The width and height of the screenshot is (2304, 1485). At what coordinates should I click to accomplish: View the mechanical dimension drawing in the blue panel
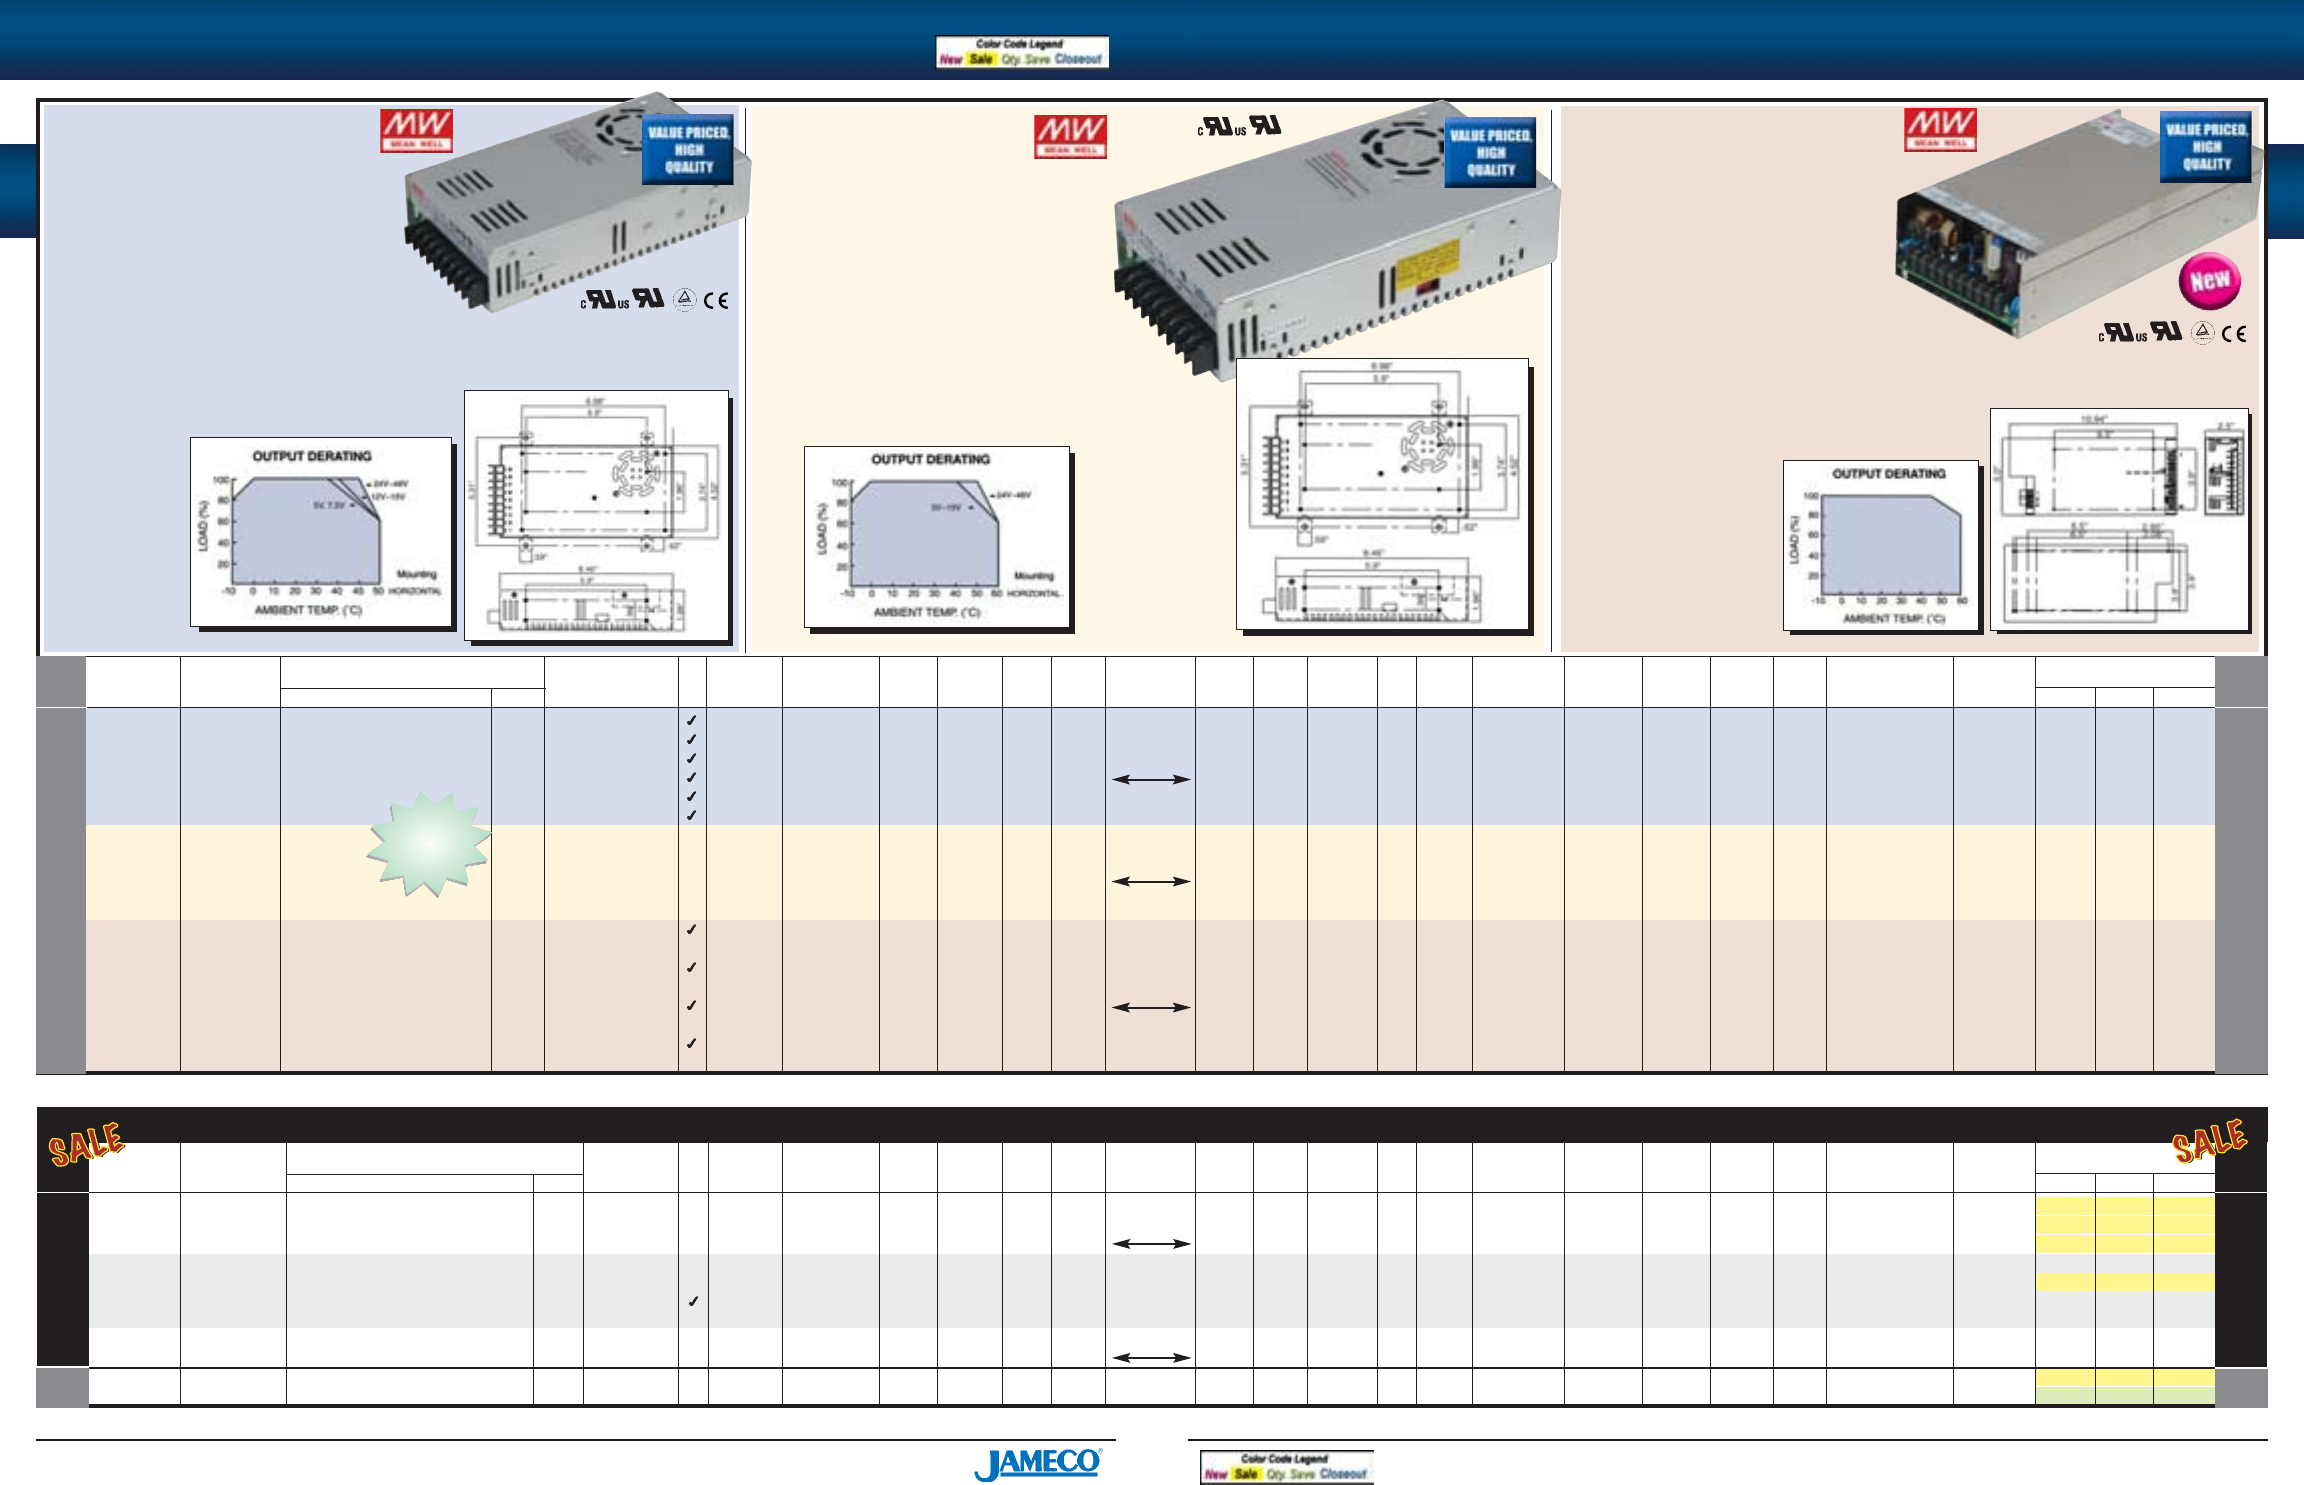pyautogui.click(x=596, y=514)
